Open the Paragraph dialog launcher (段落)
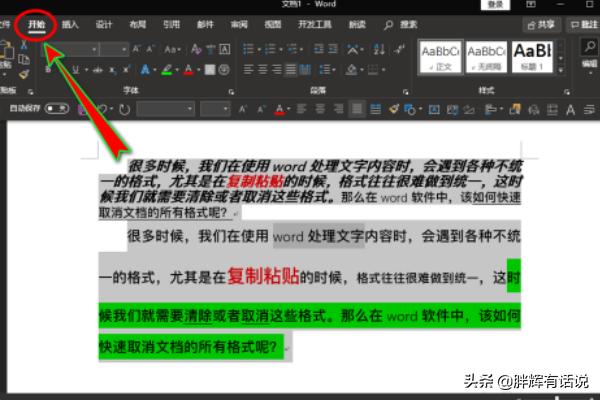This screenshot has width=600, height=400. 406,92
